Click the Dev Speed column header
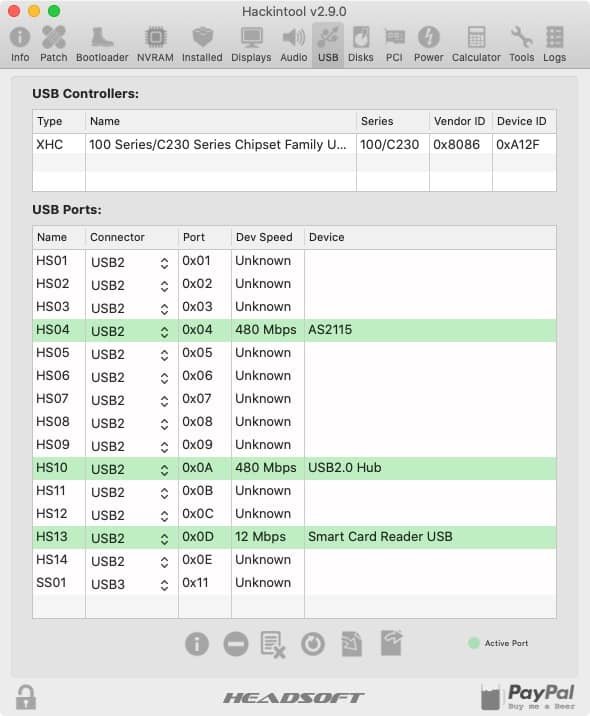Screen dimensions: 590x716 [268, 237]
